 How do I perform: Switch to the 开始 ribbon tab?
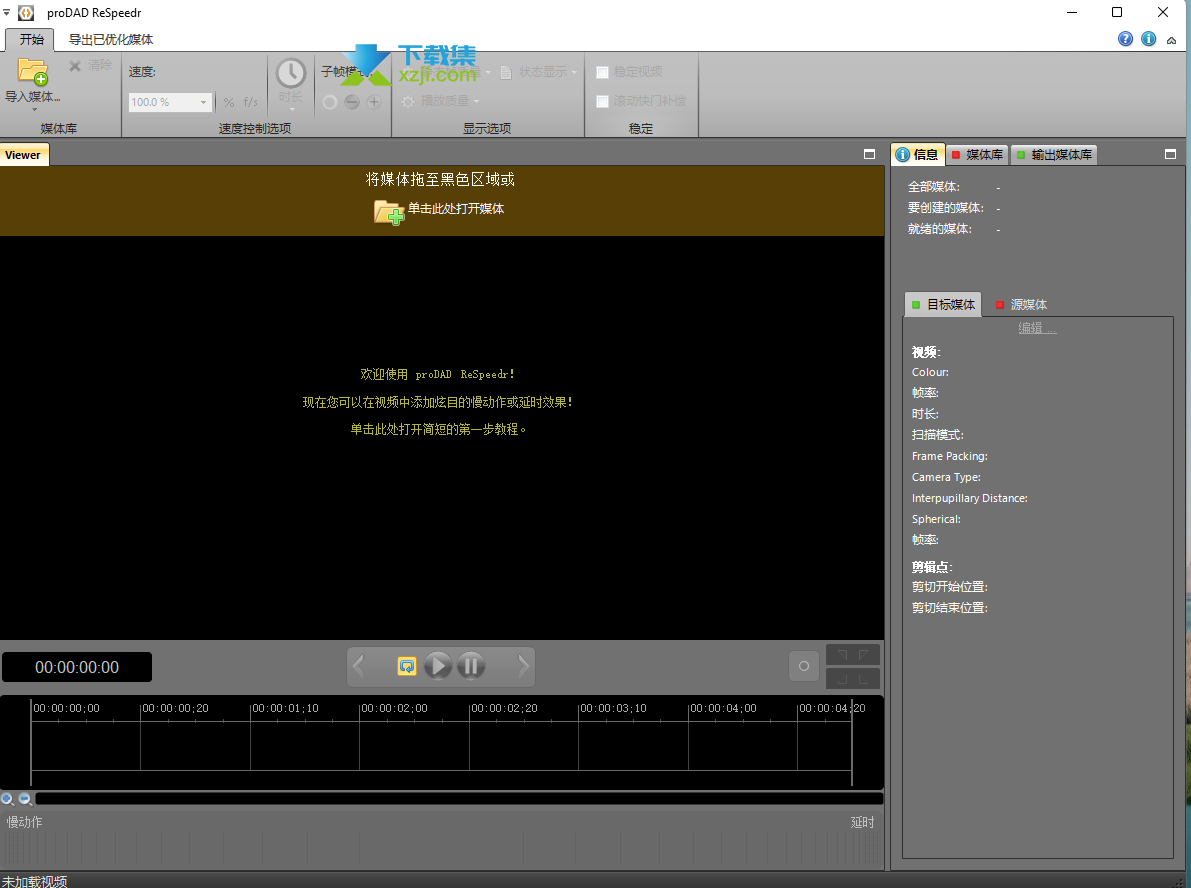(x=31, y=40)
